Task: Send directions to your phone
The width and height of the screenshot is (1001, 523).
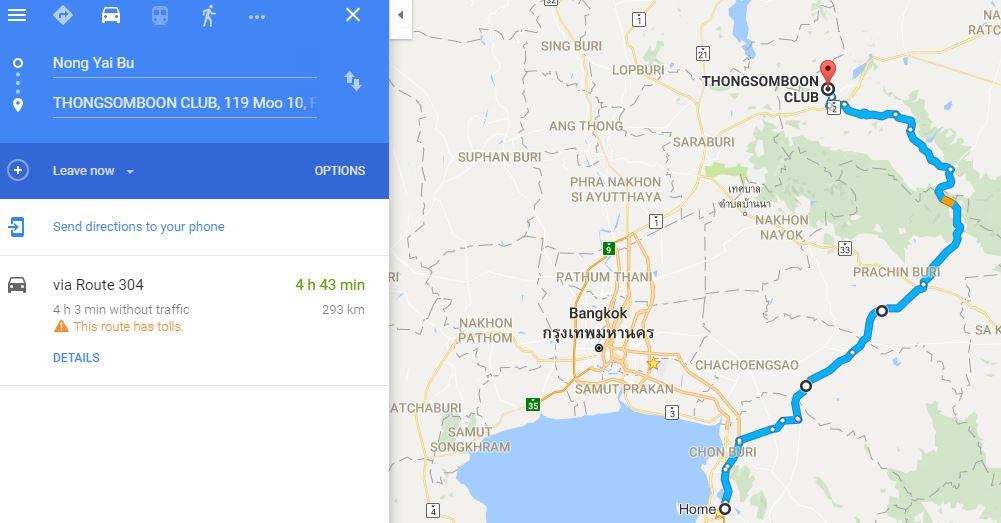Action: click(x=139, y=227)
